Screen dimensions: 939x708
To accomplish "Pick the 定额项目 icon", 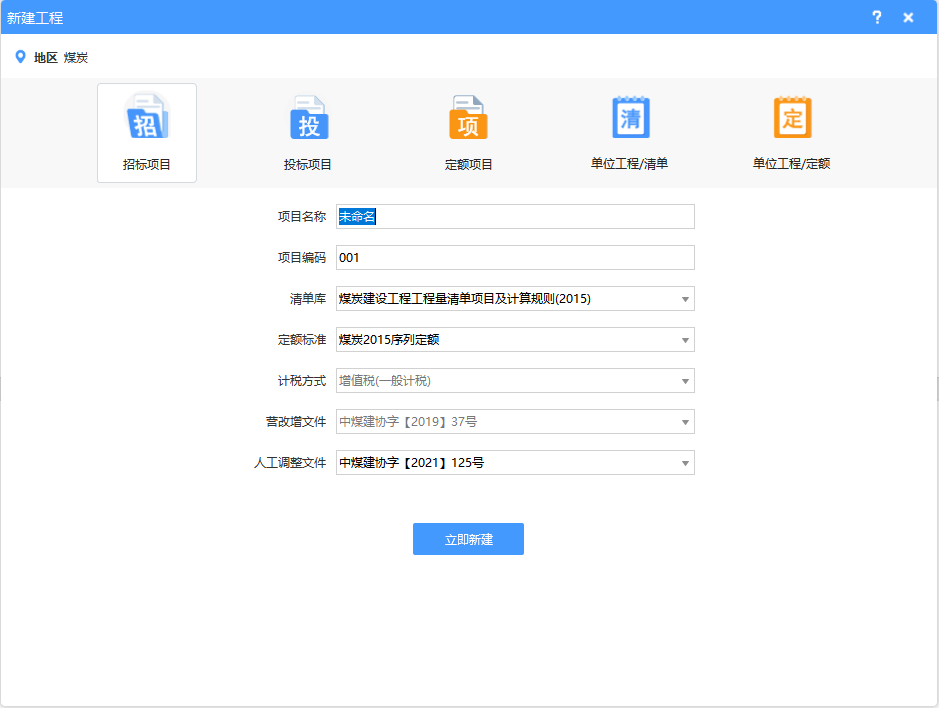I will 468,118.
